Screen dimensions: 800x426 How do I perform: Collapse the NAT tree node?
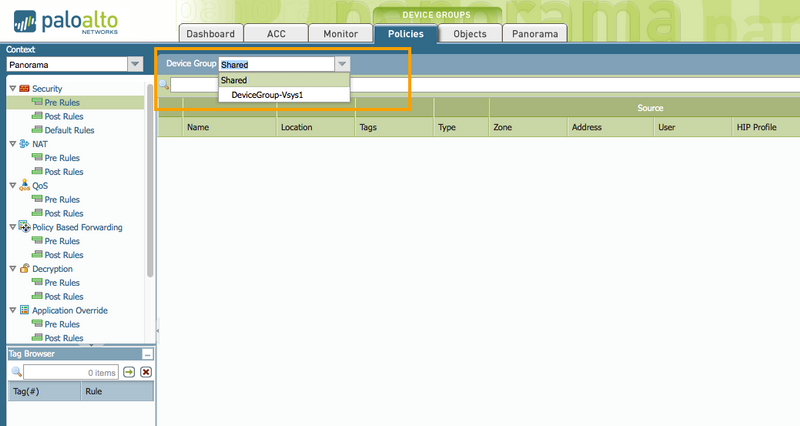13,144
